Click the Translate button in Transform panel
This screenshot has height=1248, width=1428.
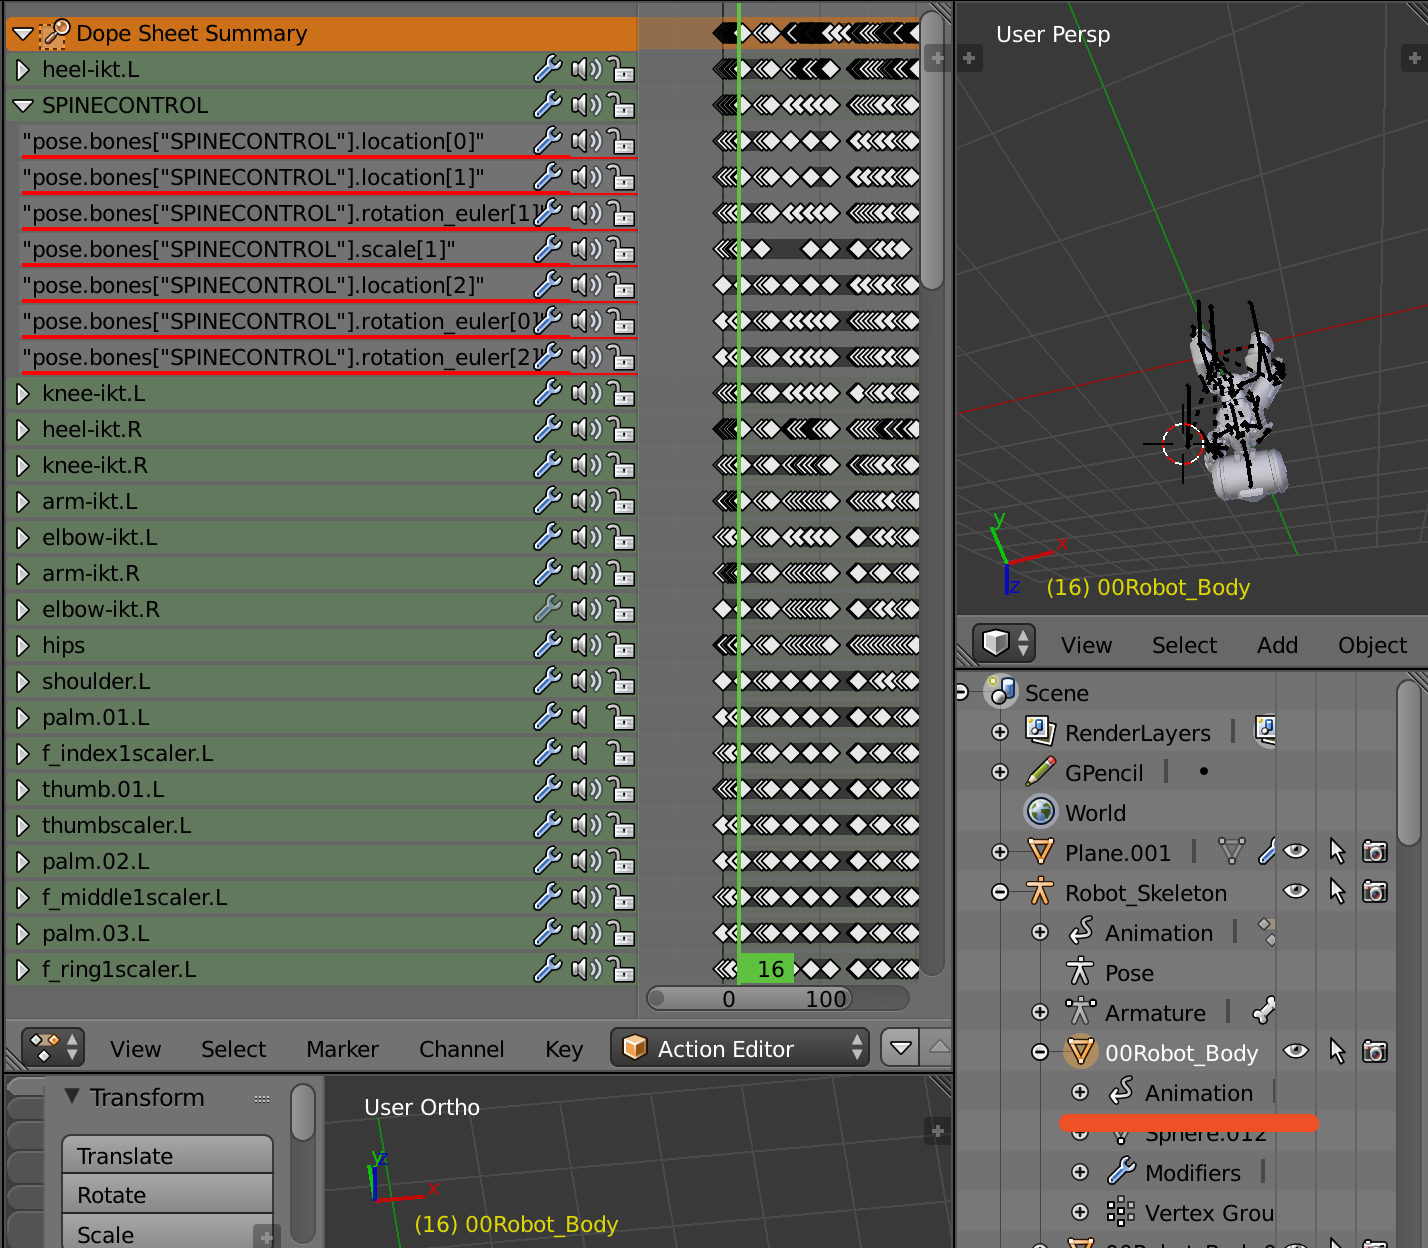click(166, 1155)
